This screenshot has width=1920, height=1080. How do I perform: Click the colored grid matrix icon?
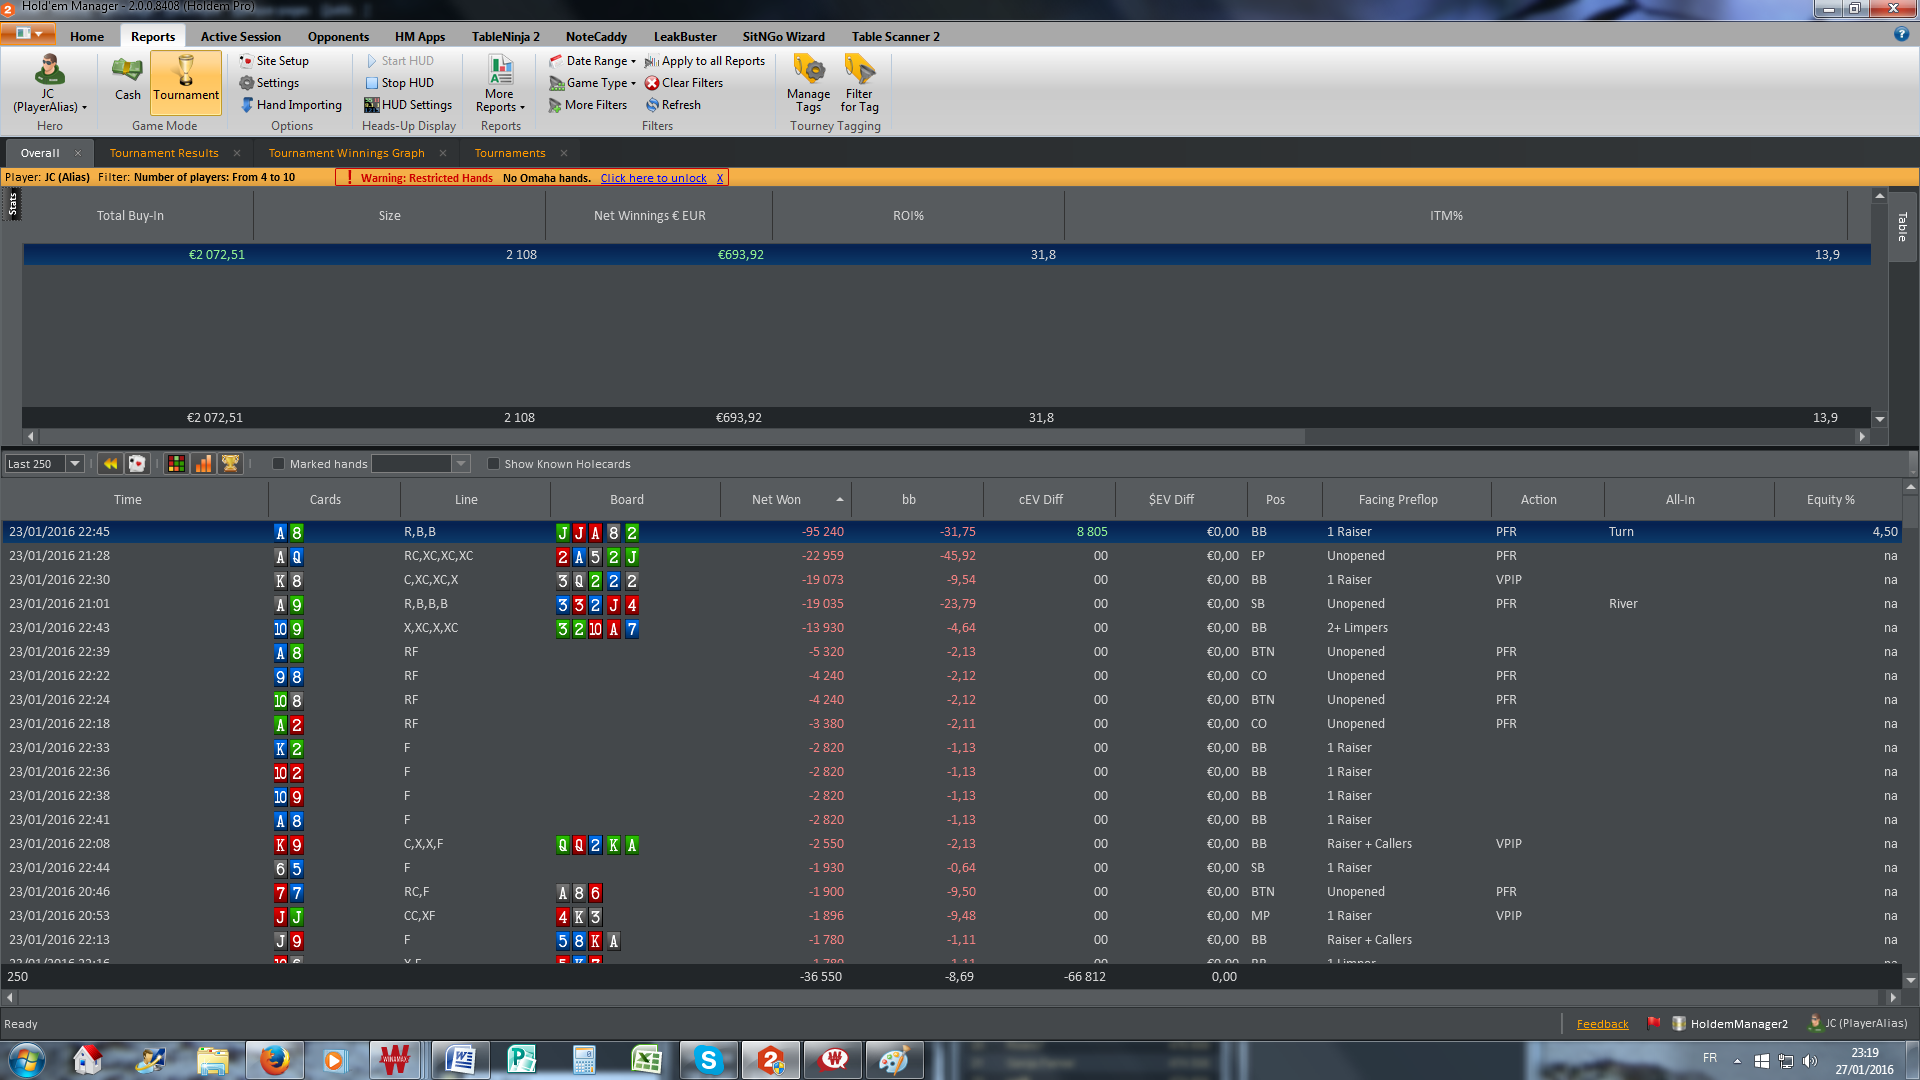pyautogui.click(x=176, y=464)
